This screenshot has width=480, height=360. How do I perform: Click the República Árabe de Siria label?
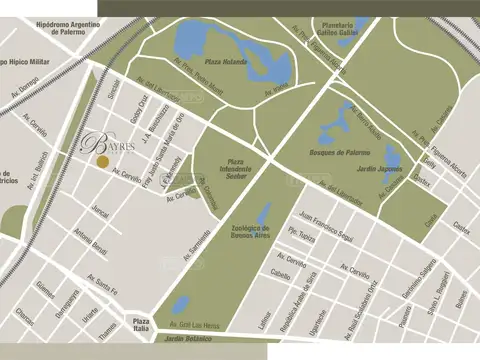tap(298, 302)
